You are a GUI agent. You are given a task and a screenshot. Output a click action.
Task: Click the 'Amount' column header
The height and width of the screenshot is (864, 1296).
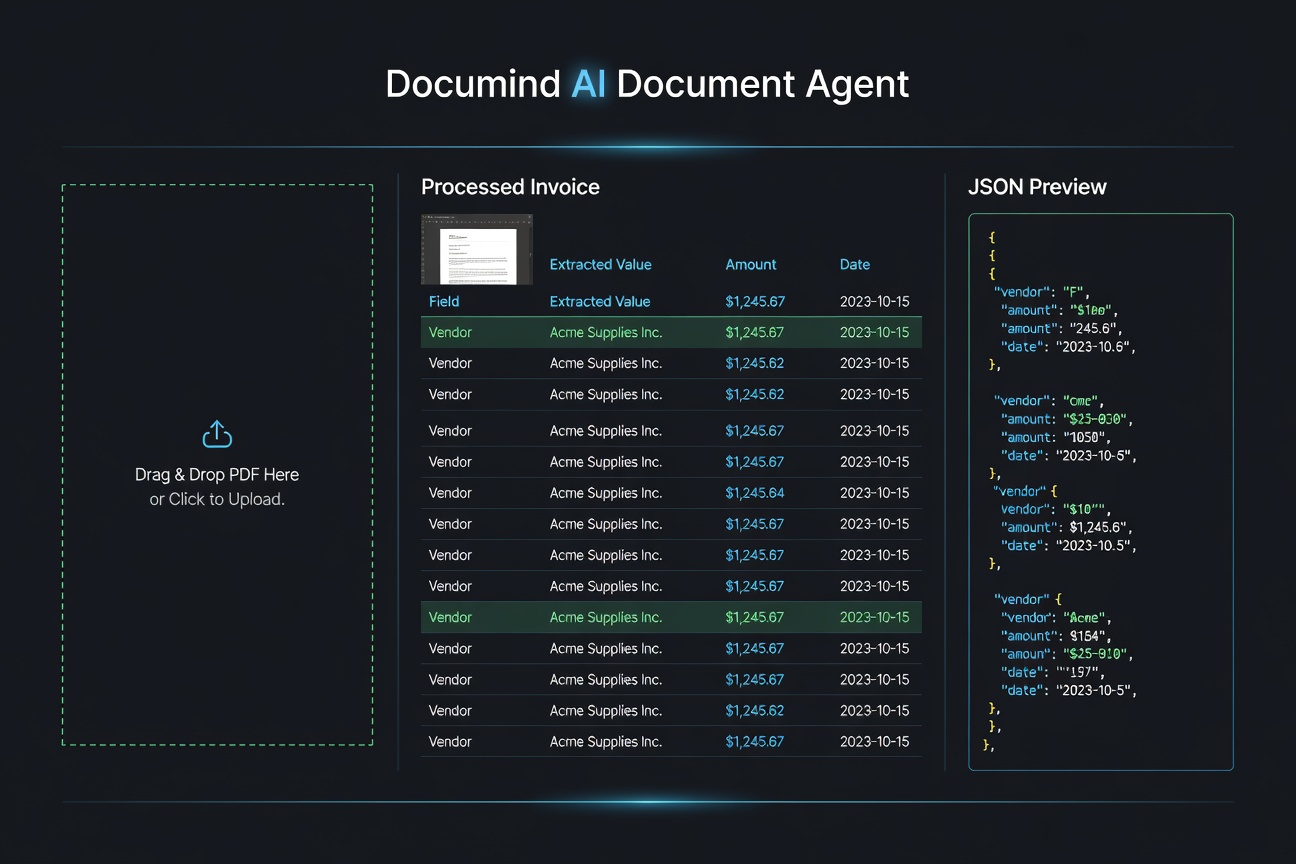[x=751, y=265]
